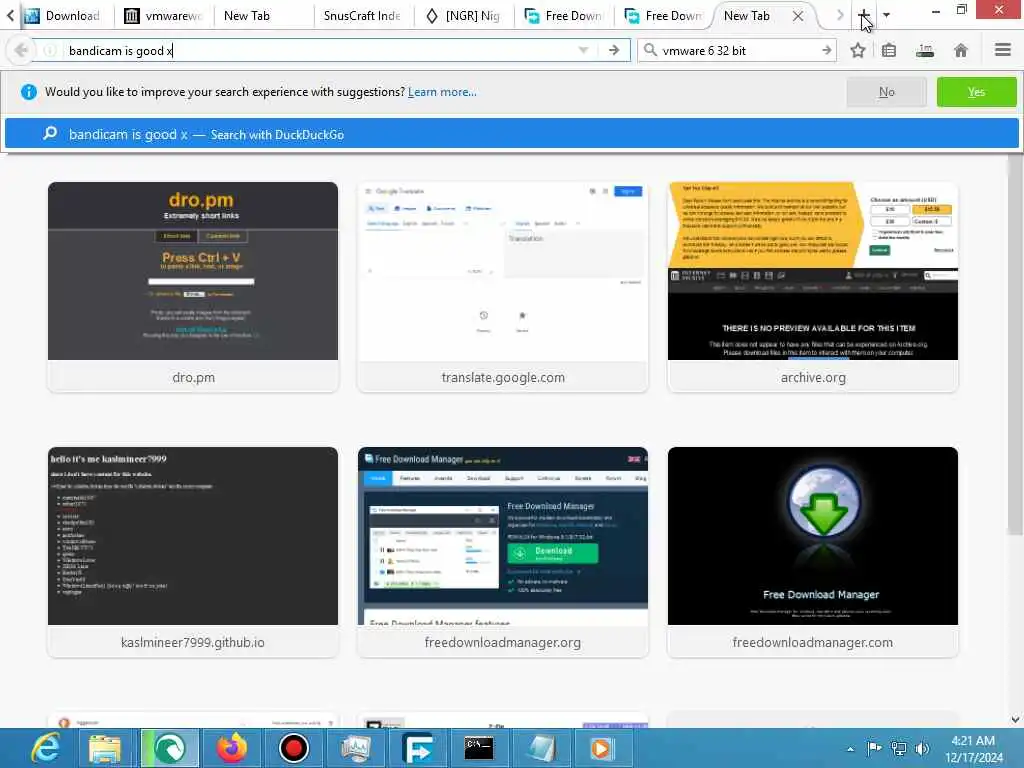Open the orange media player taskbar icon
This screenshot has width=1024, height=768.
click(603, 748)
